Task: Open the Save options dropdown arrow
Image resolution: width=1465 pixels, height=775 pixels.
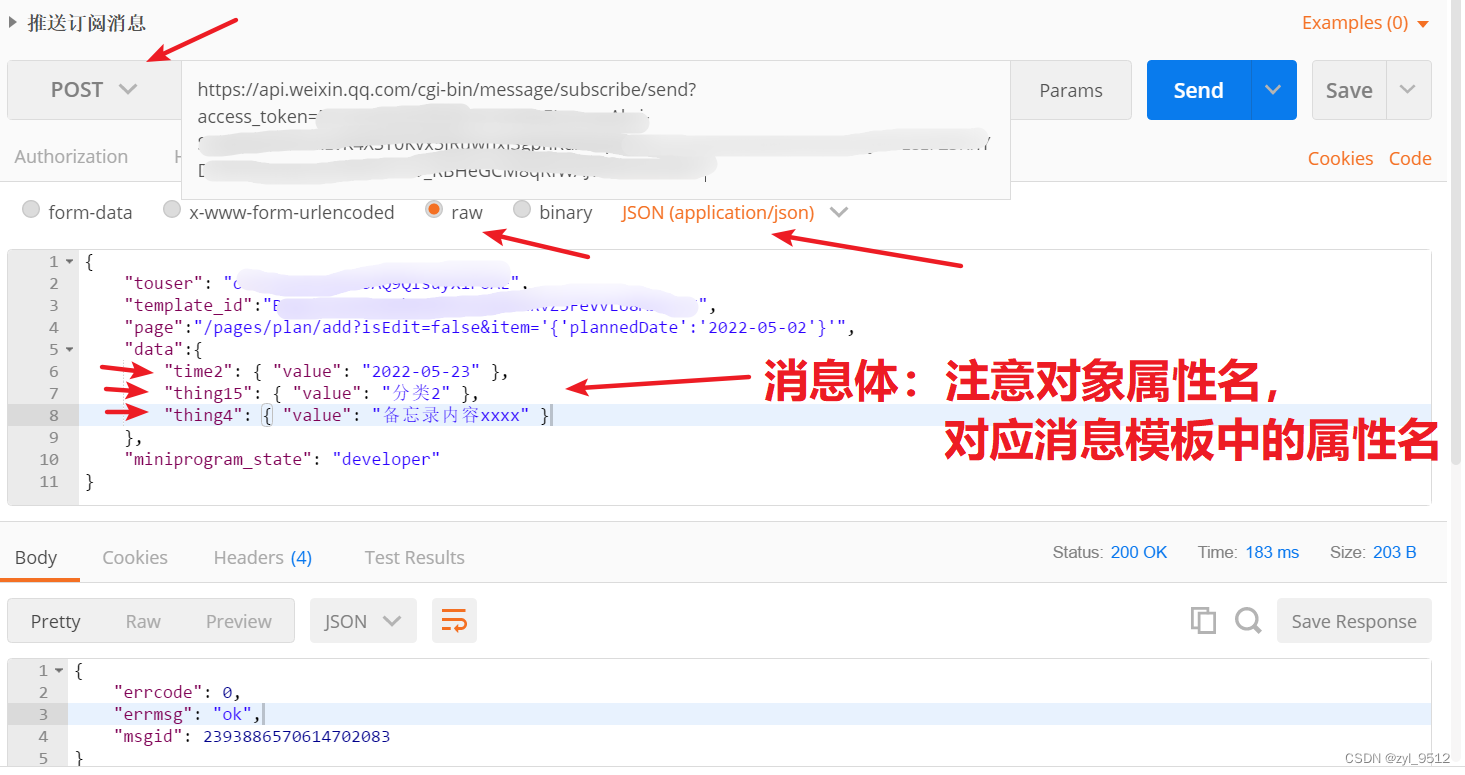Action: pyautogui.click(x=1408, y=90)
